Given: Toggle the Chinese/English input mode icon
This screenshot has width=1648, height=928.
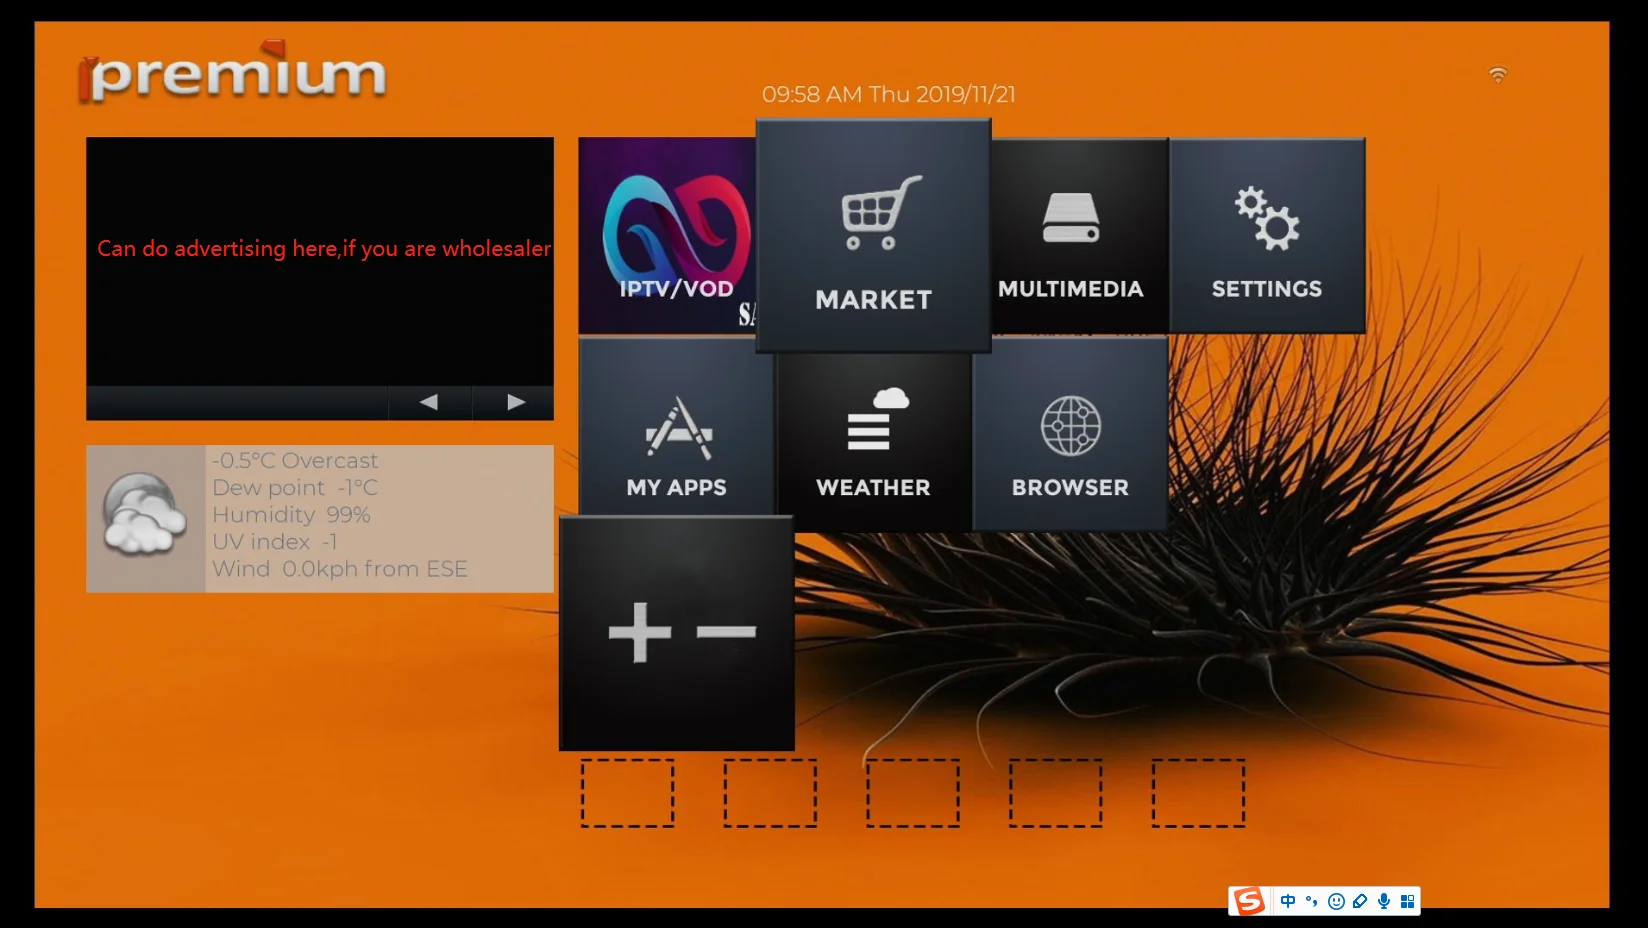Looking at the screenshot, I should point(1288,901).
